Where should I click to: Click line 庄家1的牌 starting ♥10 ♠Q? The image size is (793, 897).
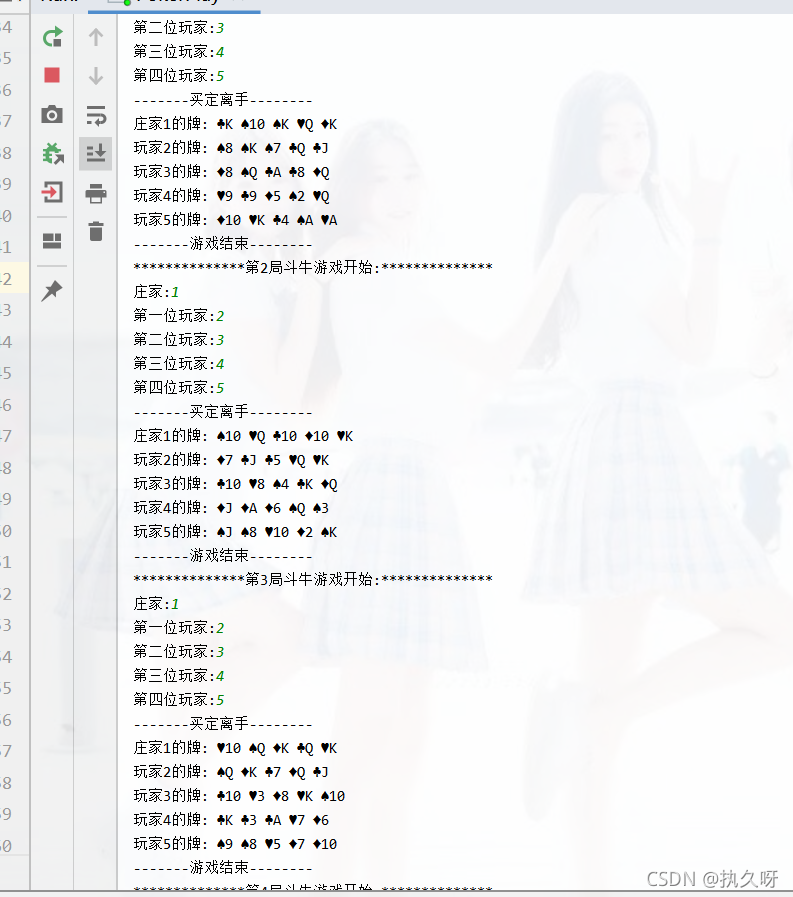pos(235,748)
